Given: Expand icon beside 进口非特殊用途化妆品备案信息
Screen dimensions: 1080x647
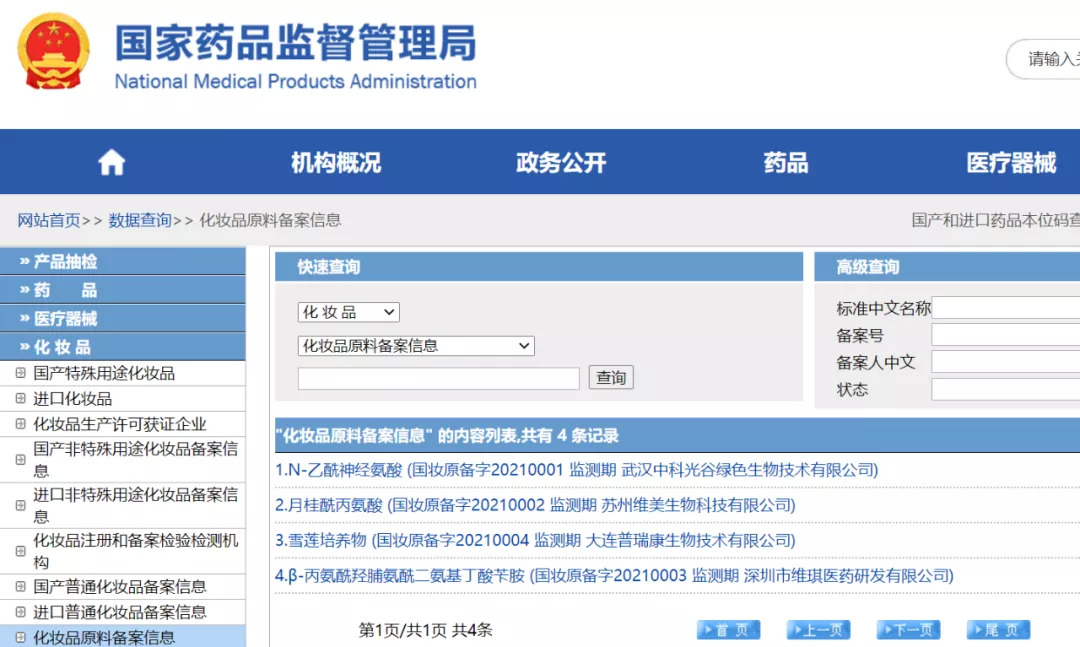Looking at the screenshot, I should pyautogui.click(x=21, y=505).
